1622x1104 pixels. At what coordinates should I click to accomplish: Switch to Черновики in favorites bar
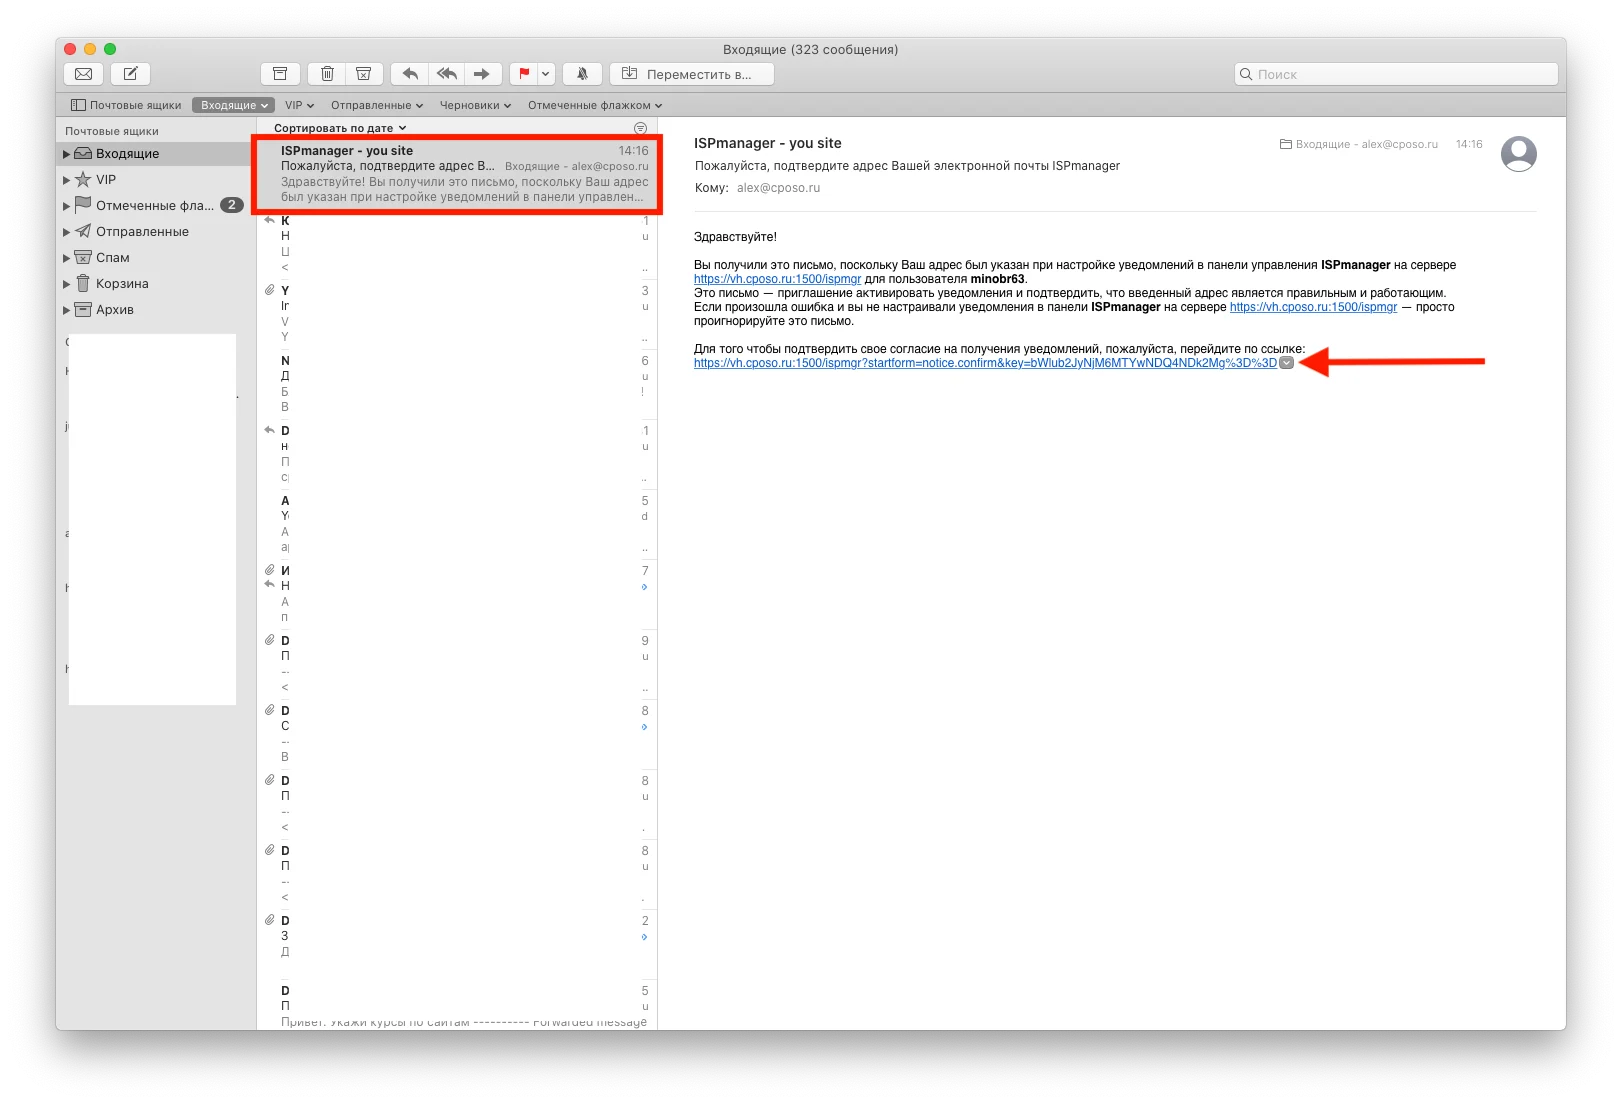[475, 105]
